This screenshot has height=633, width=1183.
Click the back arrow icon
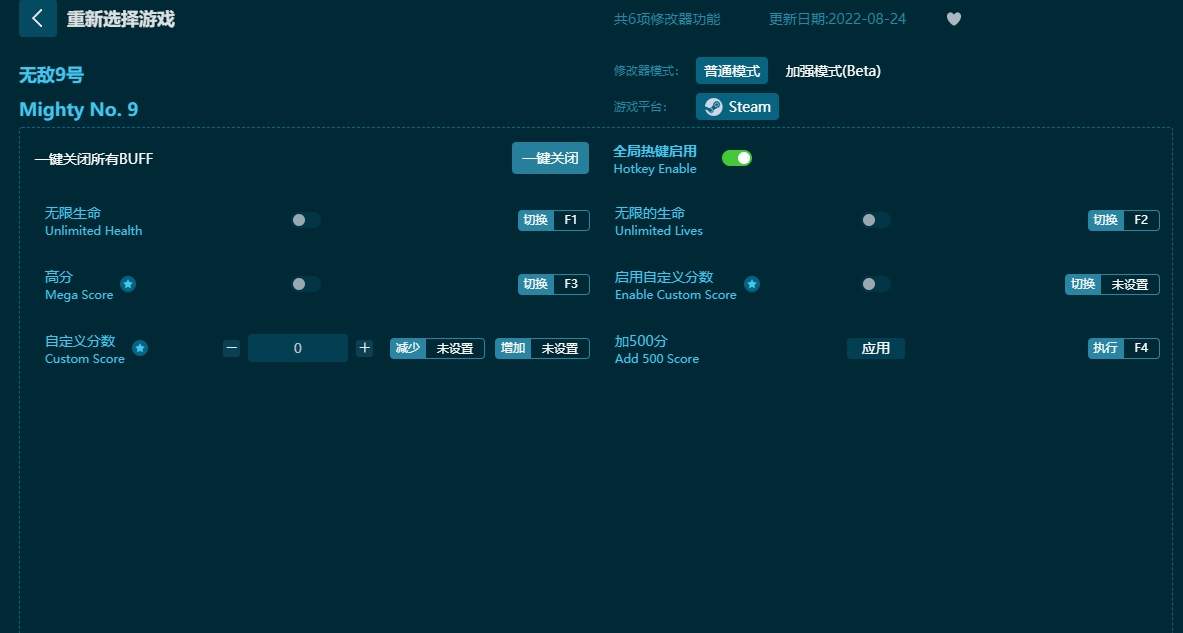[38, 18]
